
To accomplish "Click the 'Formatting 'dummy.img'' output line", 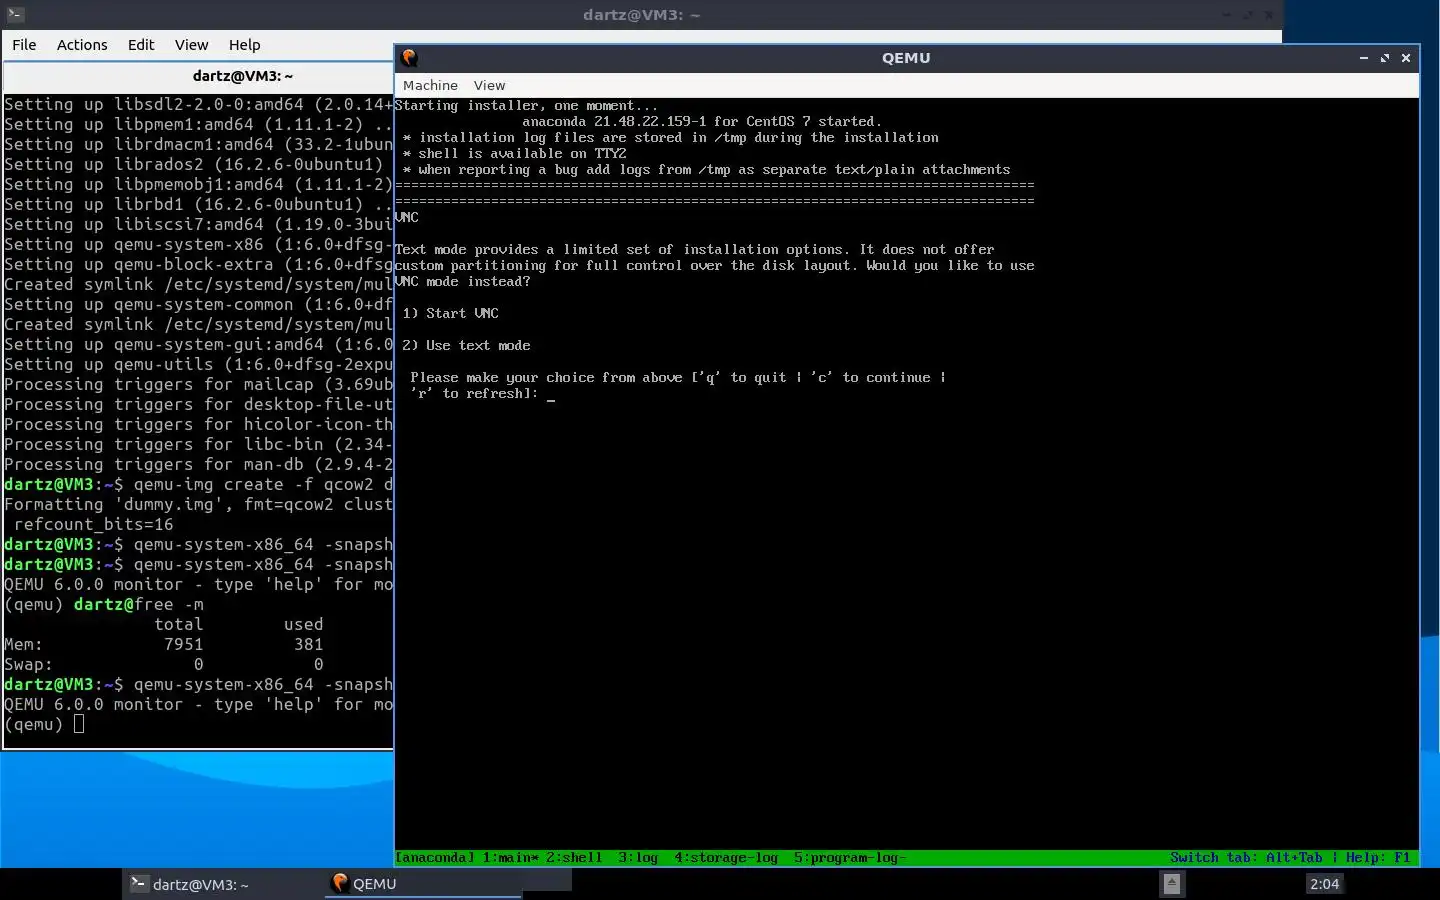I will (x=198, y=504).
